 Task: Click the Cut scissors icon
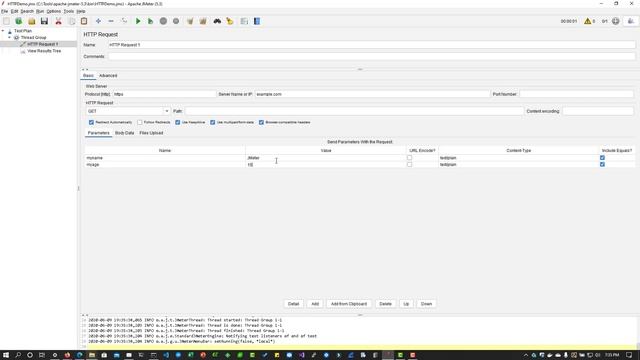tap(58, 21)
